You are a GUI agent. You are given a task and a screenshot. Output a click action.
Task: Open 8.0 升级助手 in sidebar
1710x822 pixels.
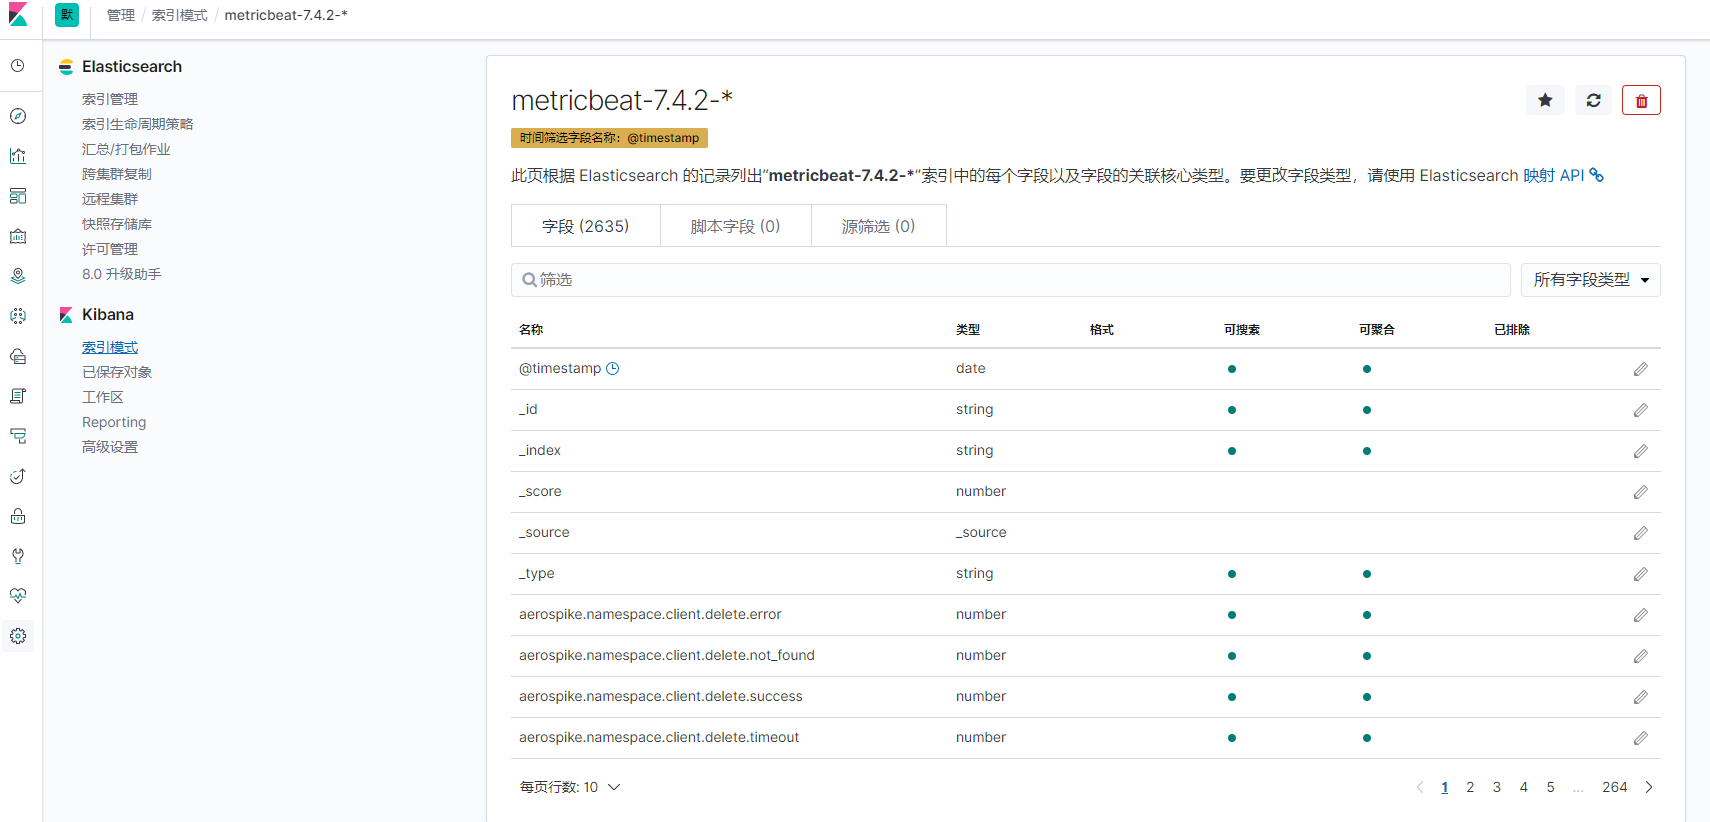point(122,274)
